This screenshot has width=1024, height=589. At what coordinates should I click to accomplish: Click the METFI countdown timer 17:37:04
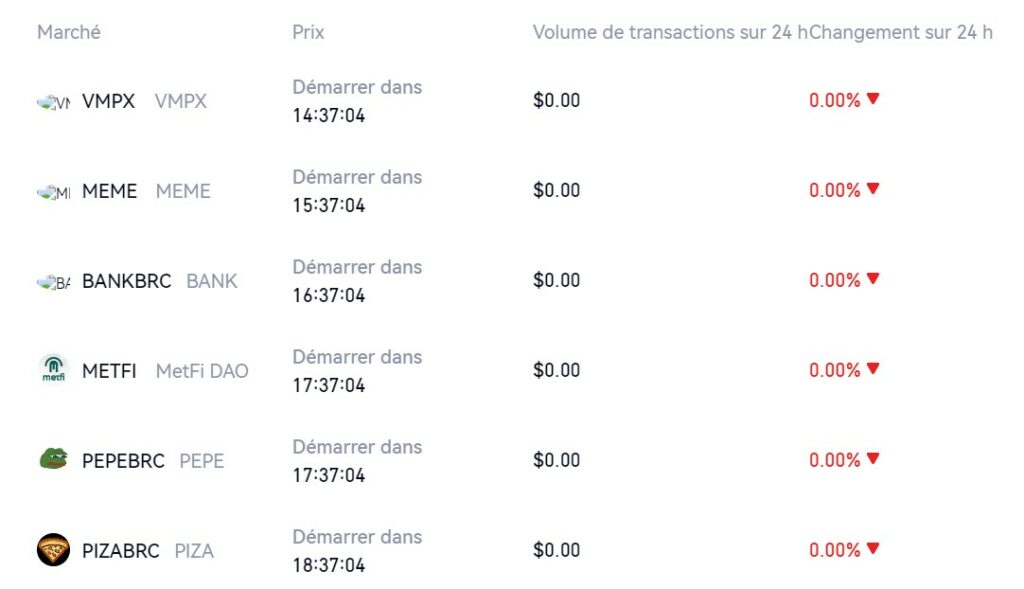(x=328, y=385)
